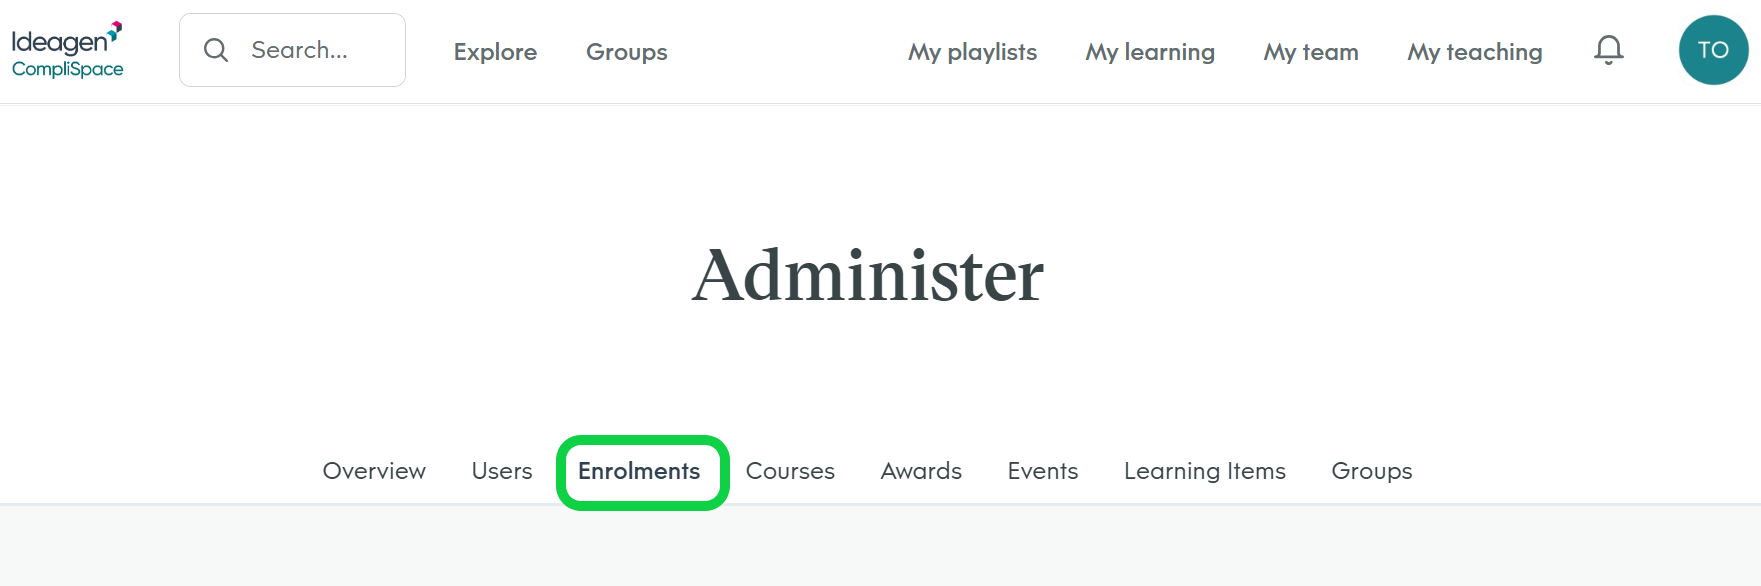The height and width of the screenshot is (586, 1761).
Task: Open the Learning Items tab
Action: point(1204,471)
